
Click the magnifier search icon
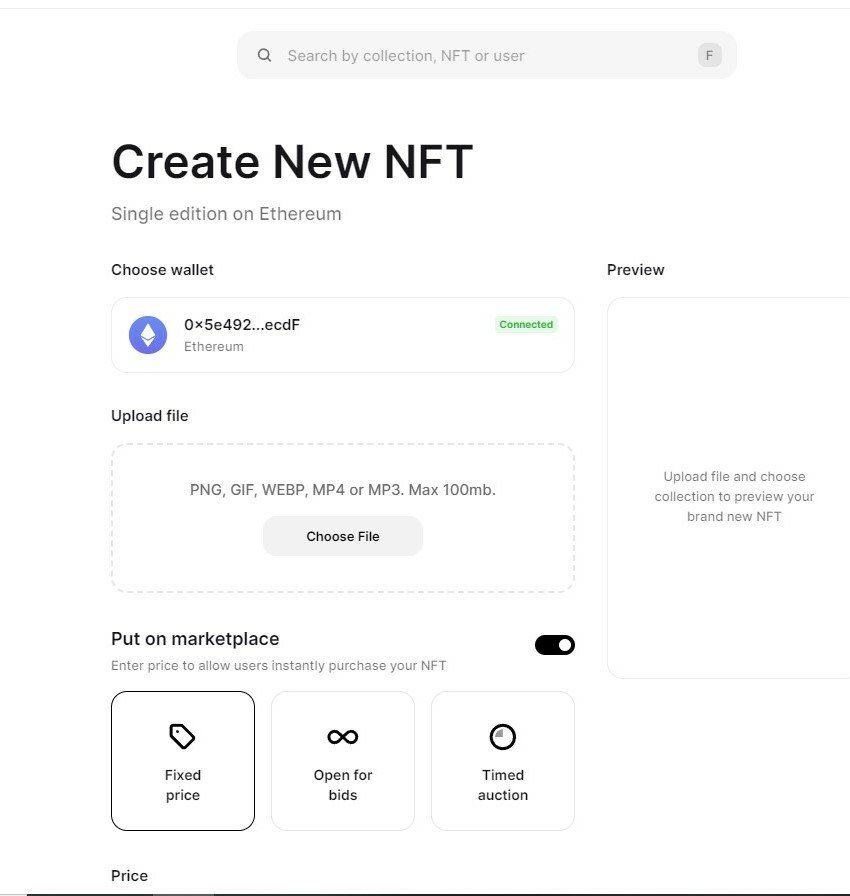[x=264, y=55]
